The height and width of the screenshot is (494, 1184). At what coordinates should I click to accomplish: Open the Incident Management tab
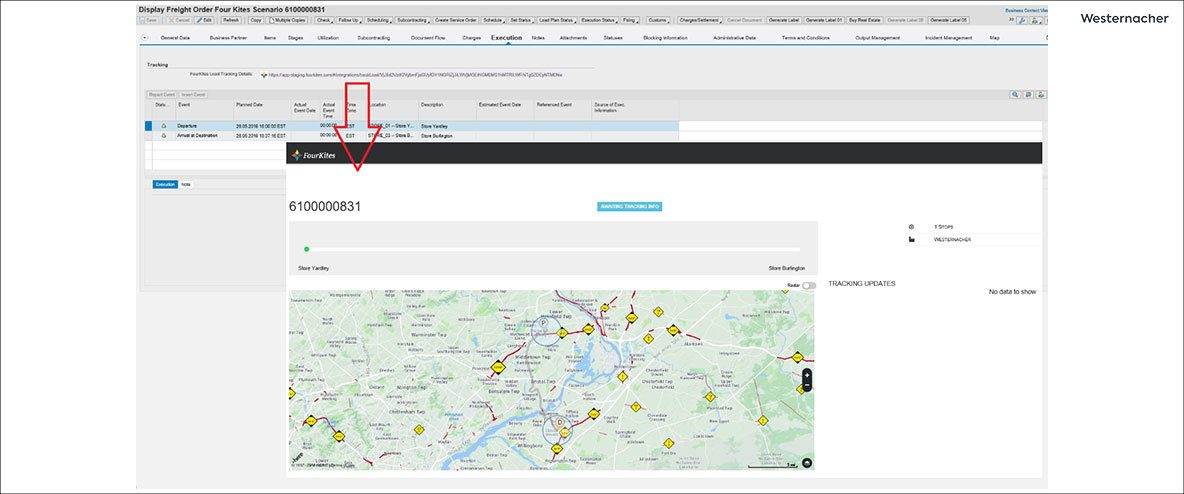(x=948, y=38)
